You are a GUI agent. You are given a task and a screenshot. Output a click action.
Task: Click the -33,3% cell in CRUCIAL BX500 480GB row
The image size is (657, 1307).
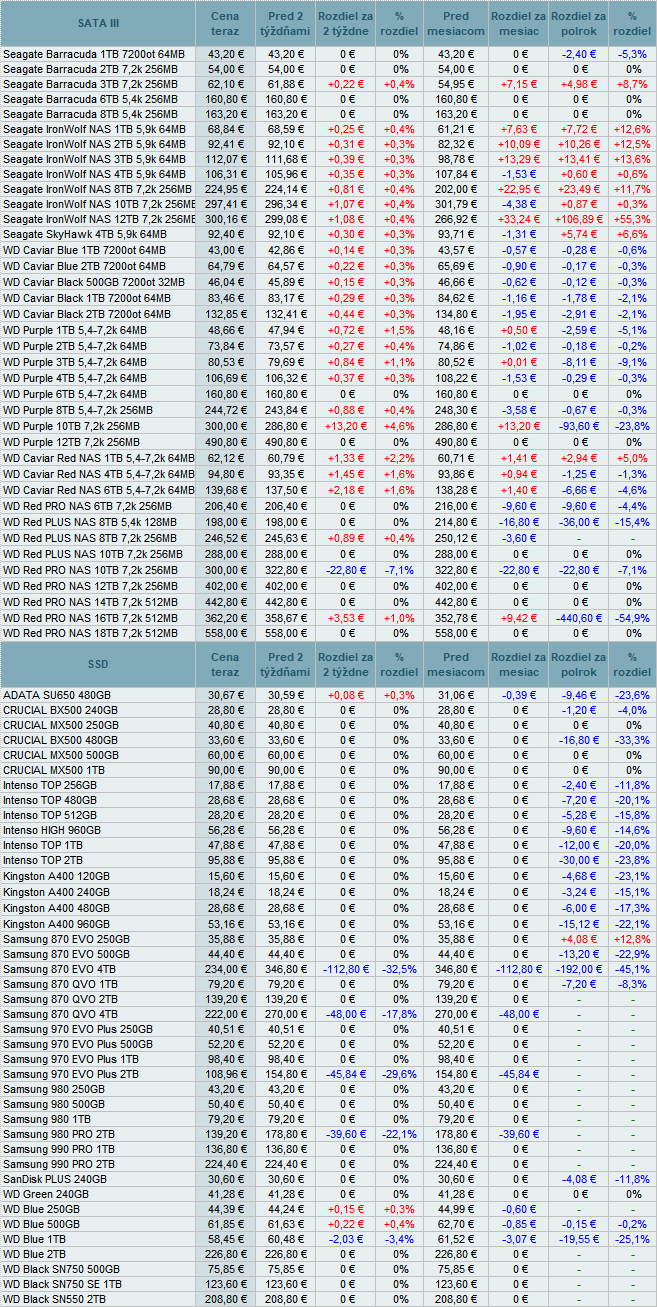[x=632, y=740]
